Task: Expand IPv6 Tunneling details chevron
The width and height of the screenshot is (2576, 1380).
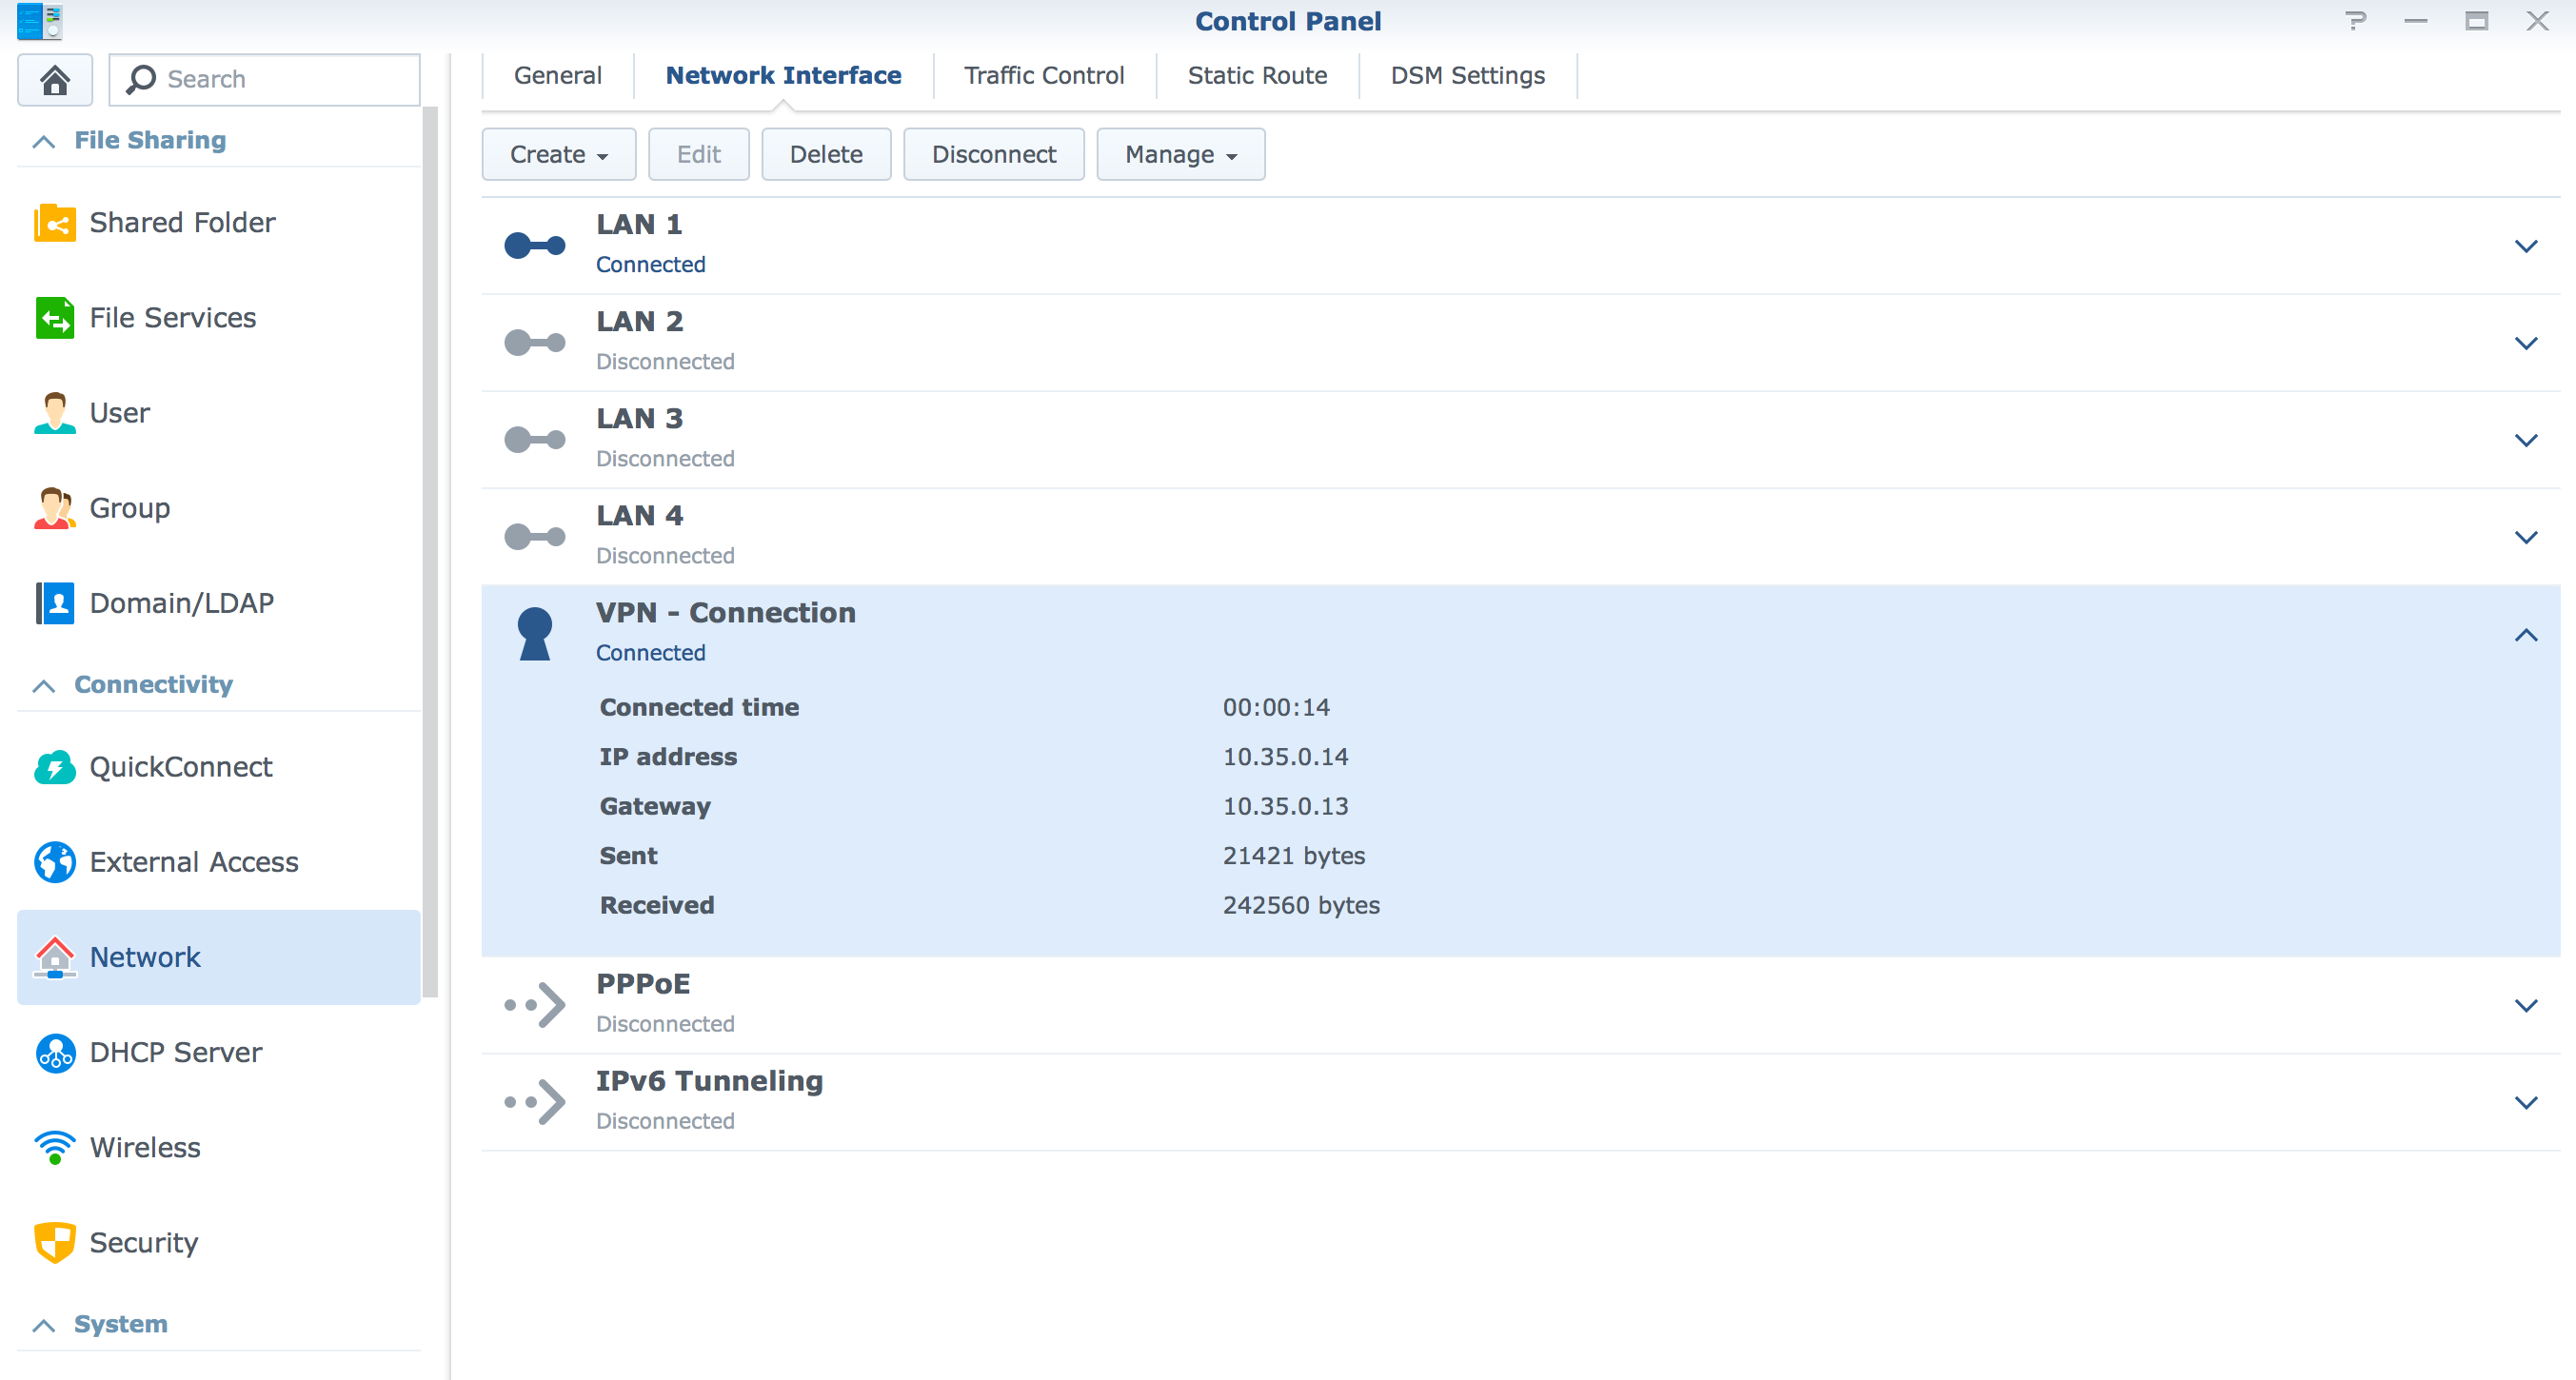Action: 2526,1102
